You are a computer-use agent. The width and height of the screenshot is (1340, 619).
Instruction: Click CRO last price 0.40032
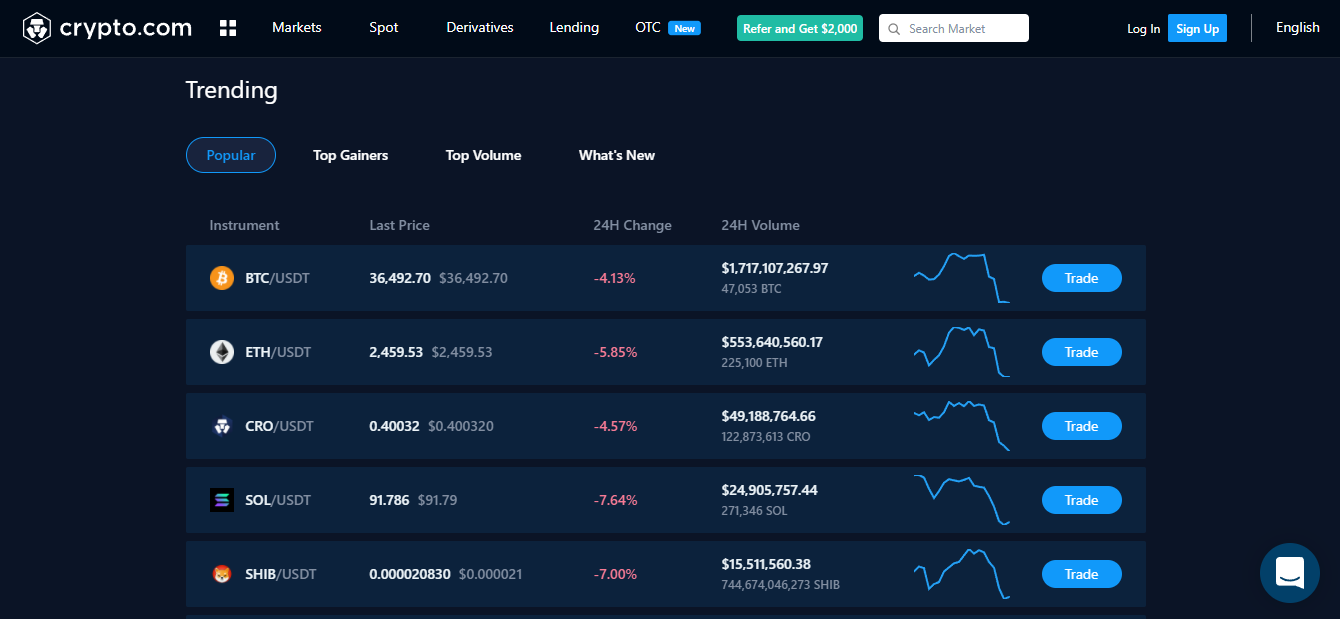coord(394,426)
